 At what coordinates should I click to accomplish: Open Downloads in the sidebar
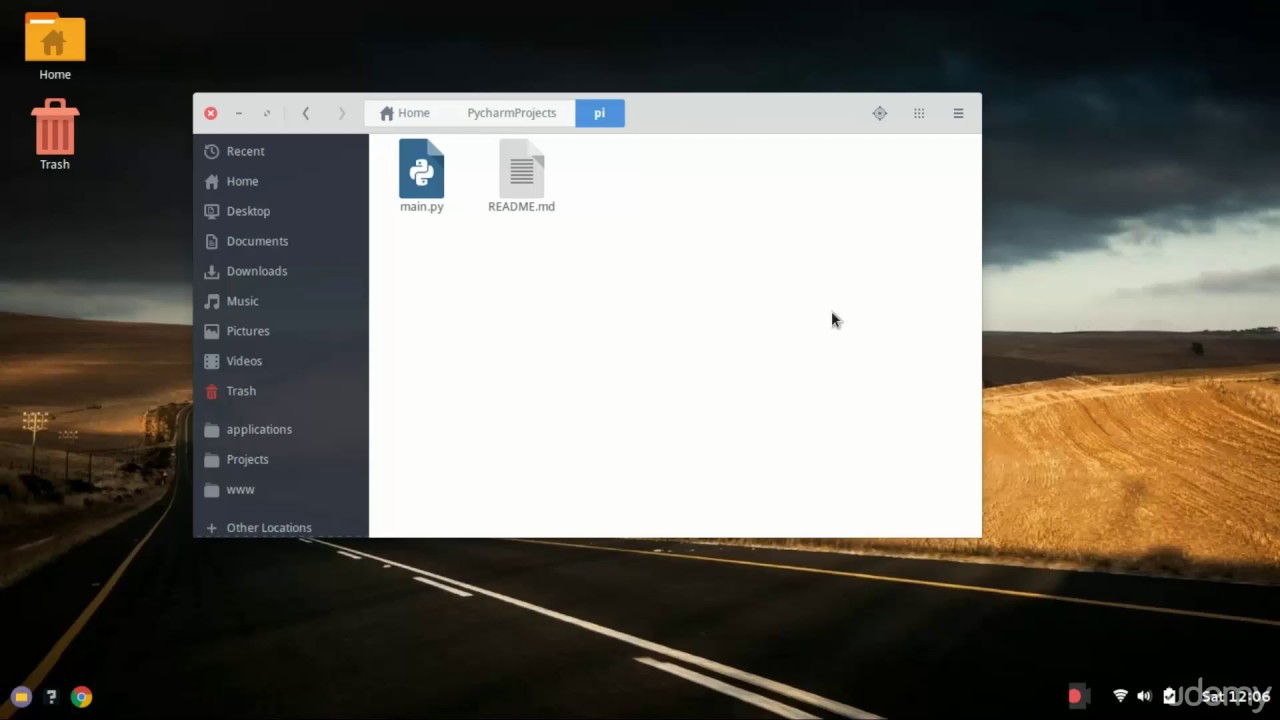click(x=281, y=271)
